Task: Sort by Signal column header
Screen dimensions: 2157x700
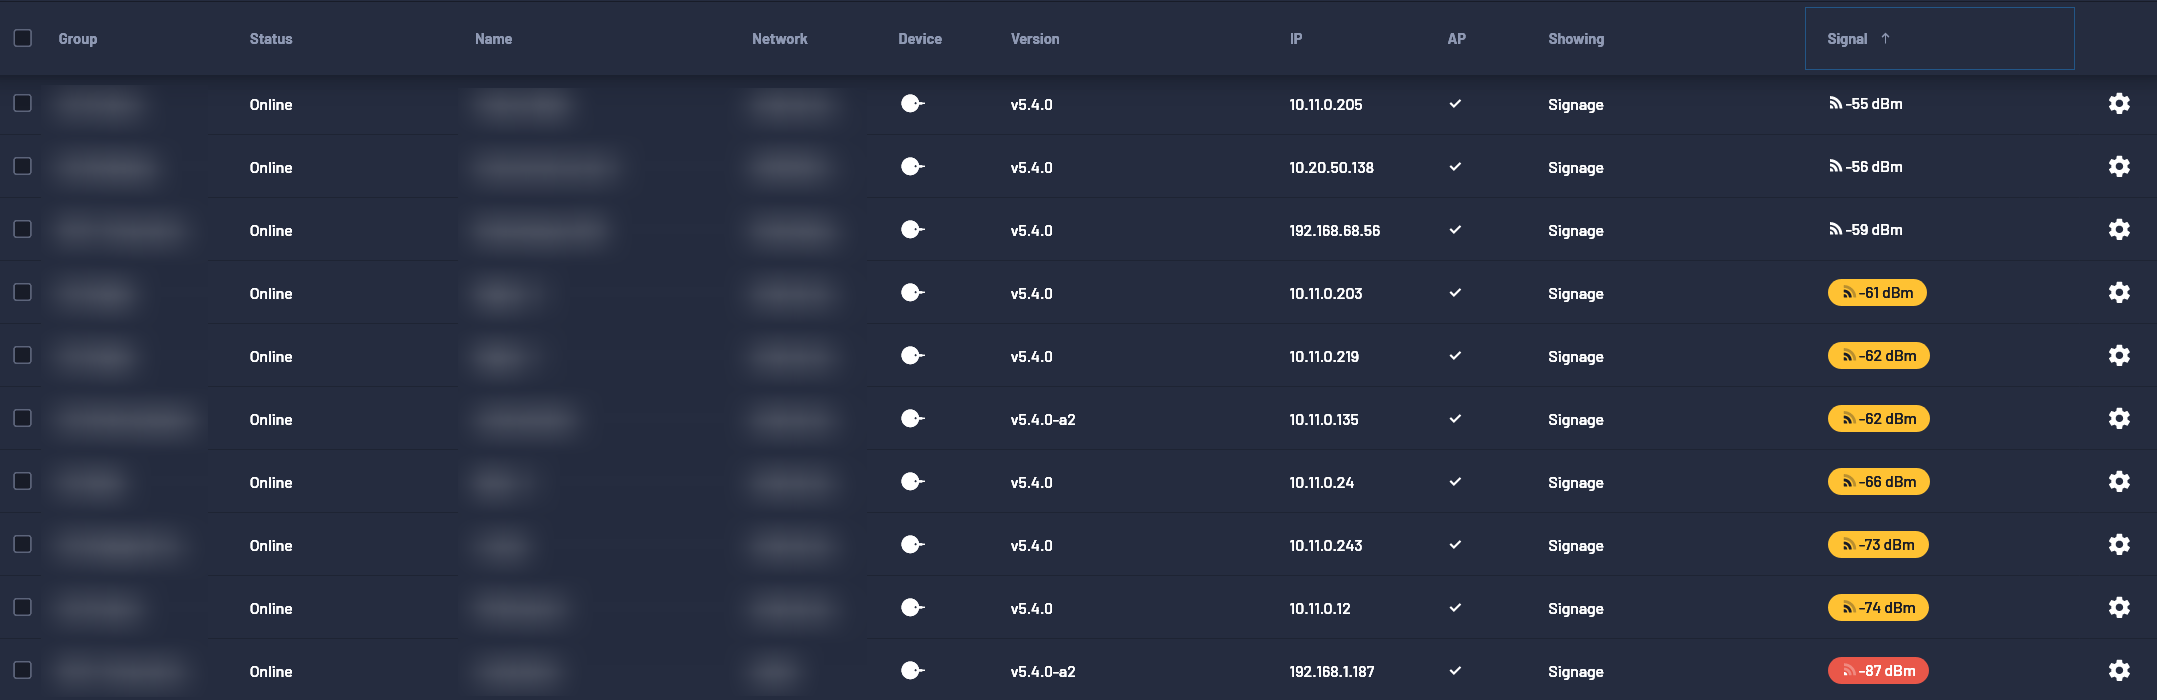Action: [x=1847, y=39]
